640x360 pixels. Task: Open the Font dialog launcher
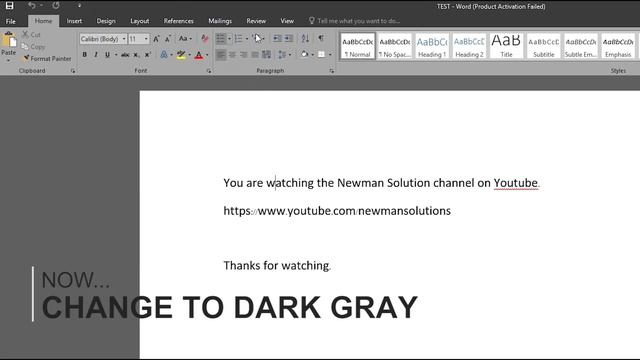(x=209, y=71)
